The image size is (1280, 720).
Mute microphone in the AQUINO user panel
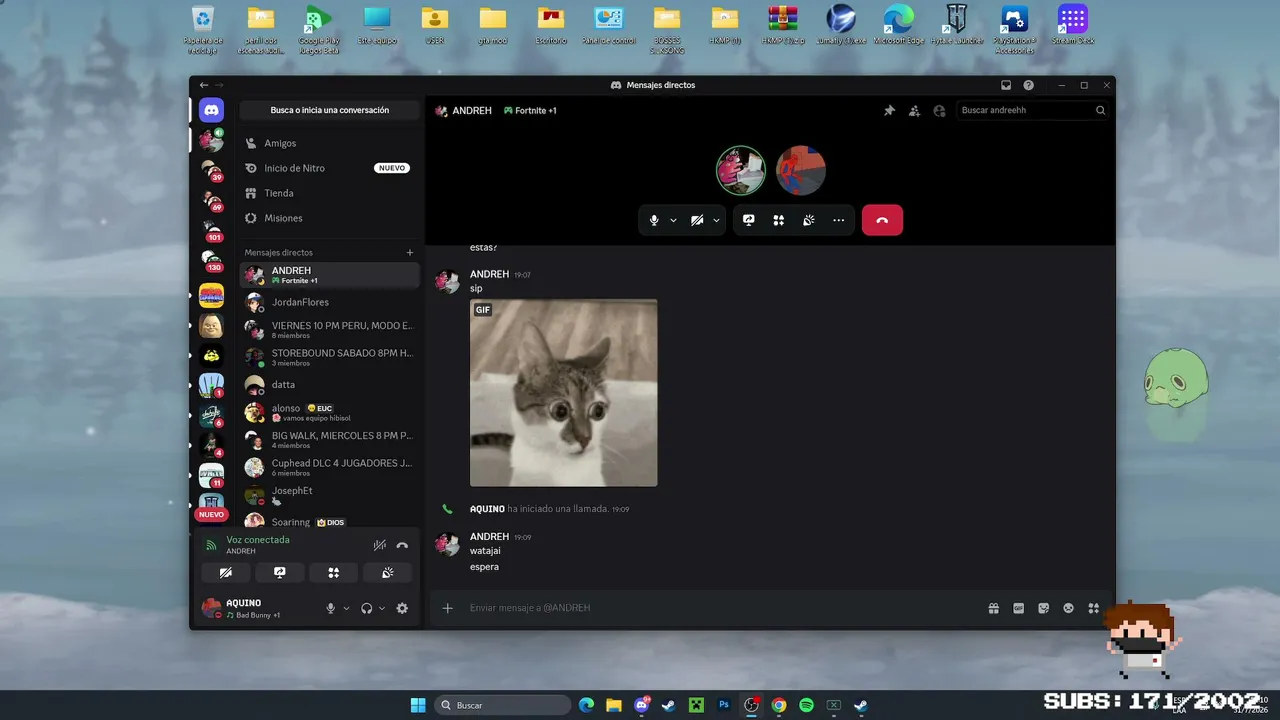[331, 608]
